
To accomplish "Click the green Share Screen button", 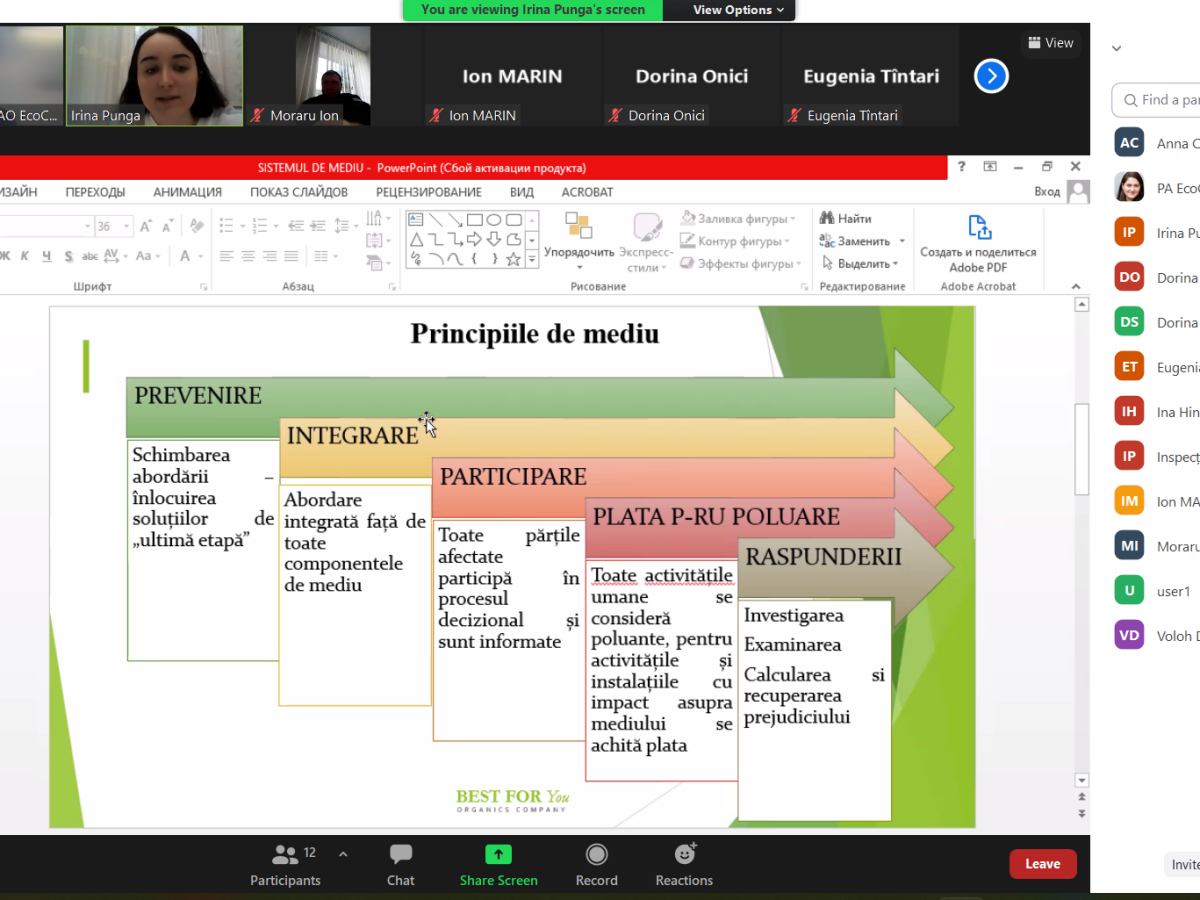I will click(x=498, y=865).
